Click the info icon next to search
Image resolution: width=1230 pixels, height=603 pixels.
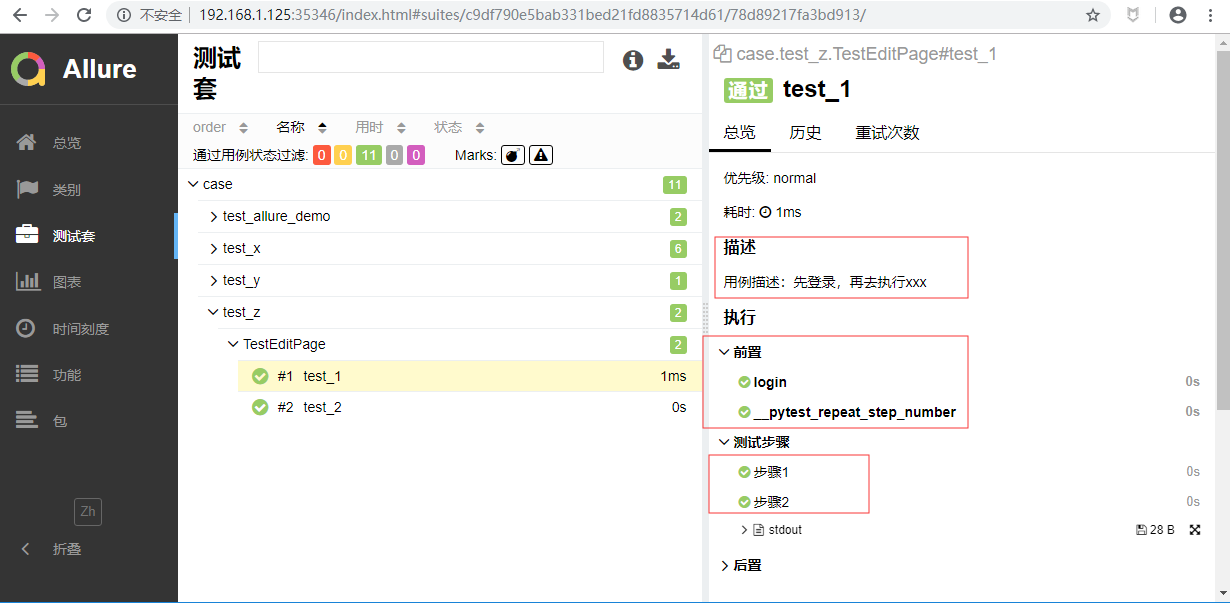click(633, 60)
